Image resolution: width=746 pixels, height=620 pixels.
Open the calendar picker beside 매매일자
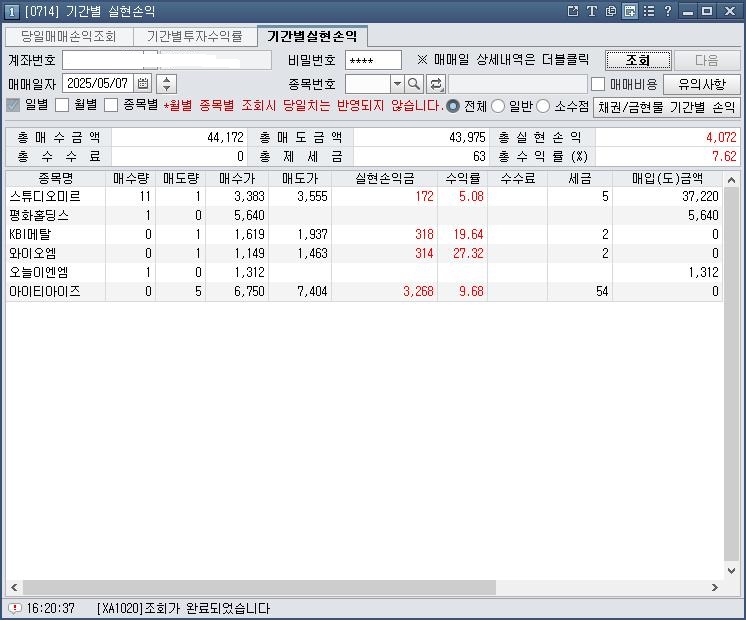pyautogui.click(x=142, y=84)
